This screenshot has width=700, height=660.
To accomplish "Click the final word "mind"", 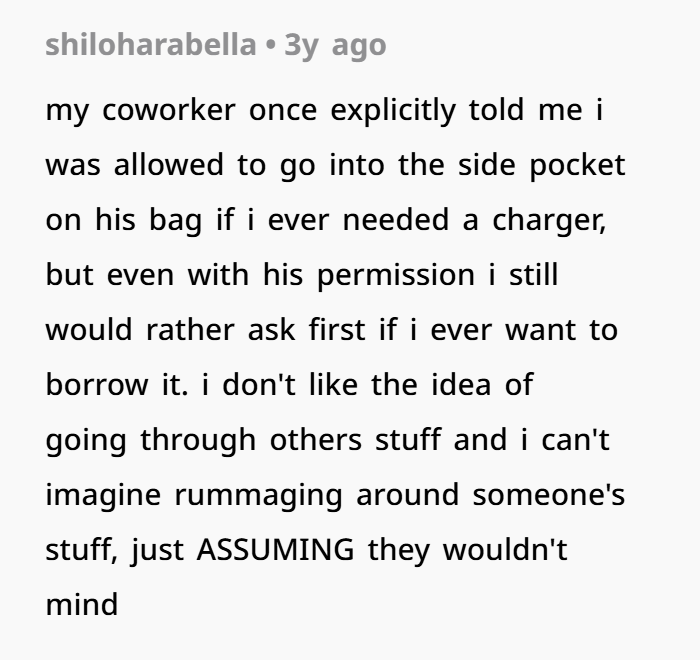I will coord(82,605).
